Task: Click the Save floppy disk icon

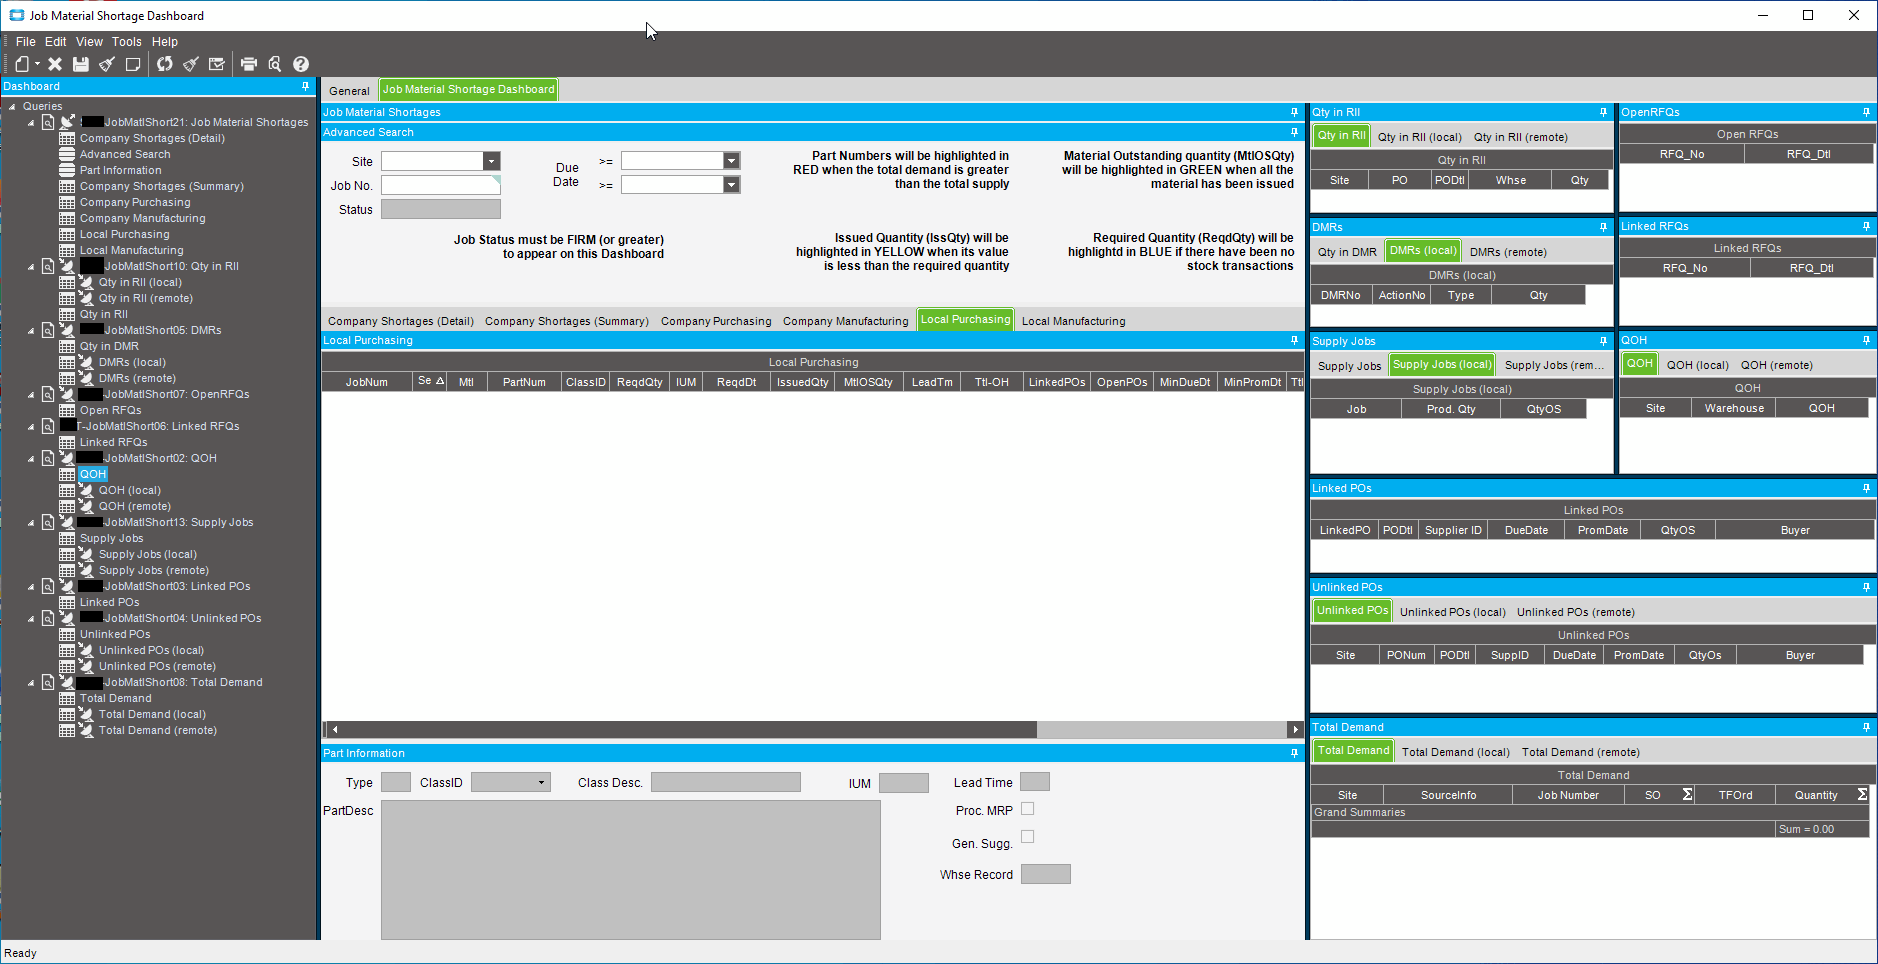Action: click(81, 64)
